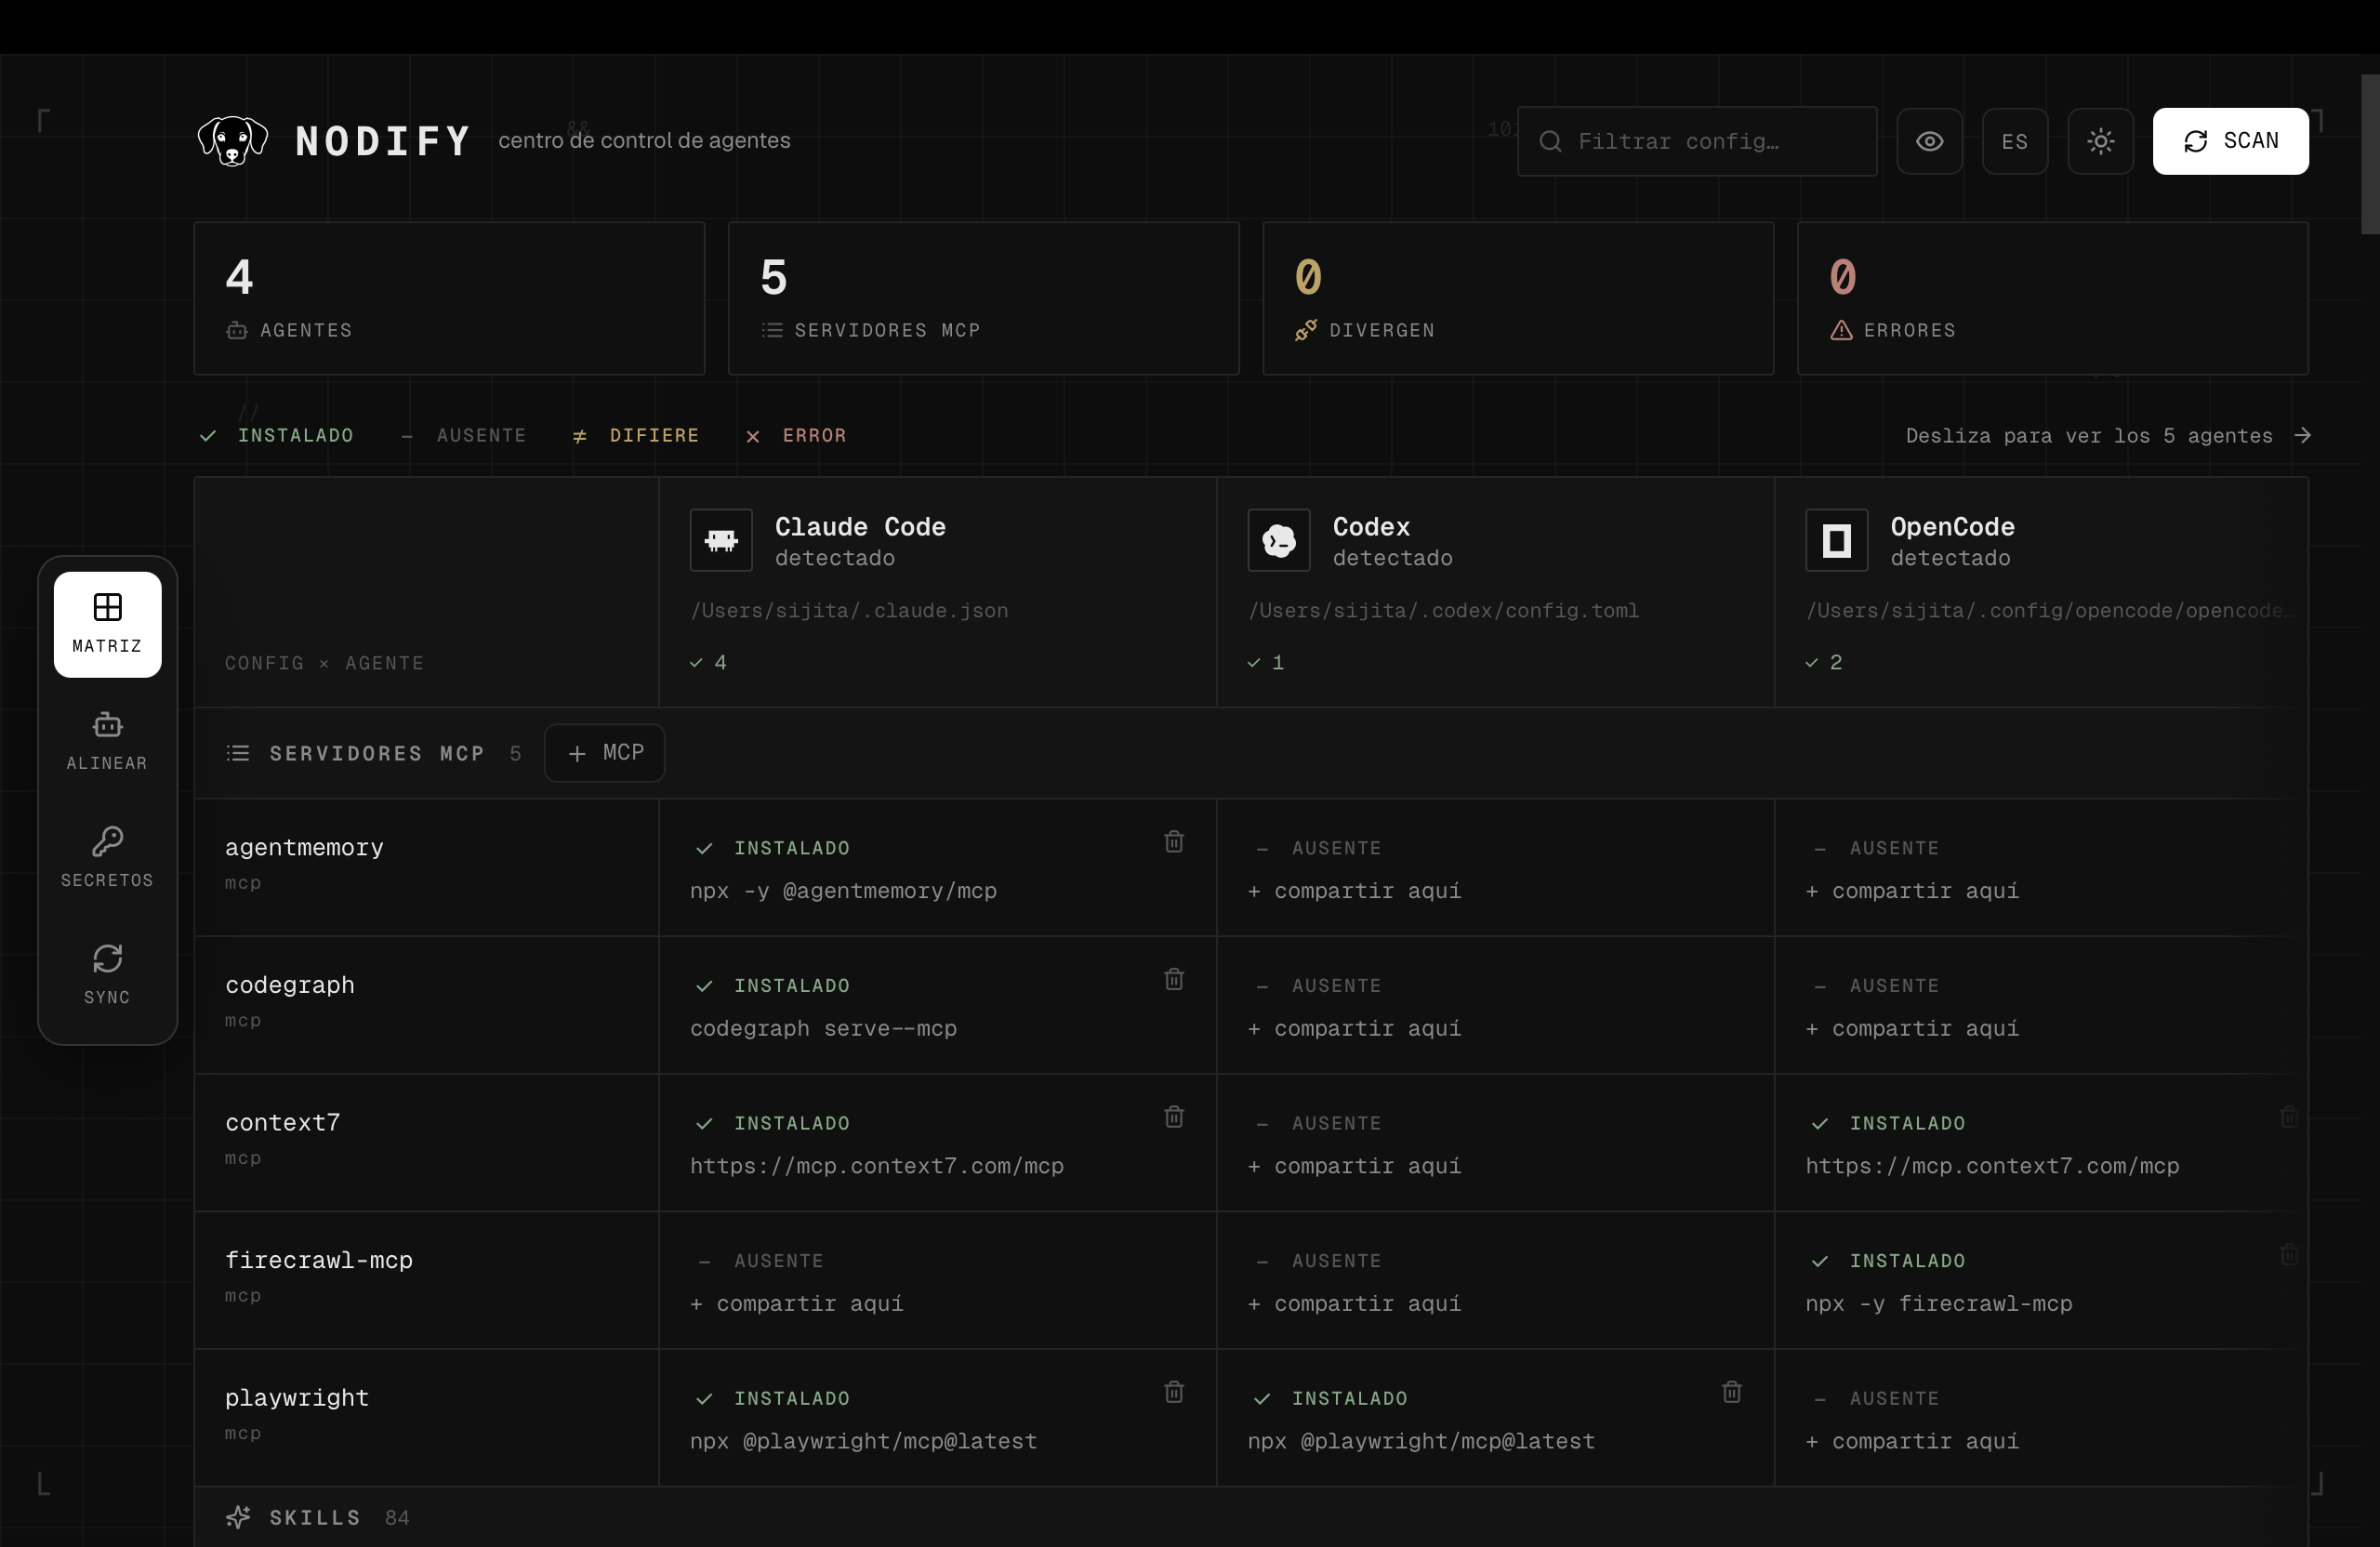The width and height of the screenshot is (2380, 1547).
Task: Share context7 to Codex
Action: [1354, 1166]
